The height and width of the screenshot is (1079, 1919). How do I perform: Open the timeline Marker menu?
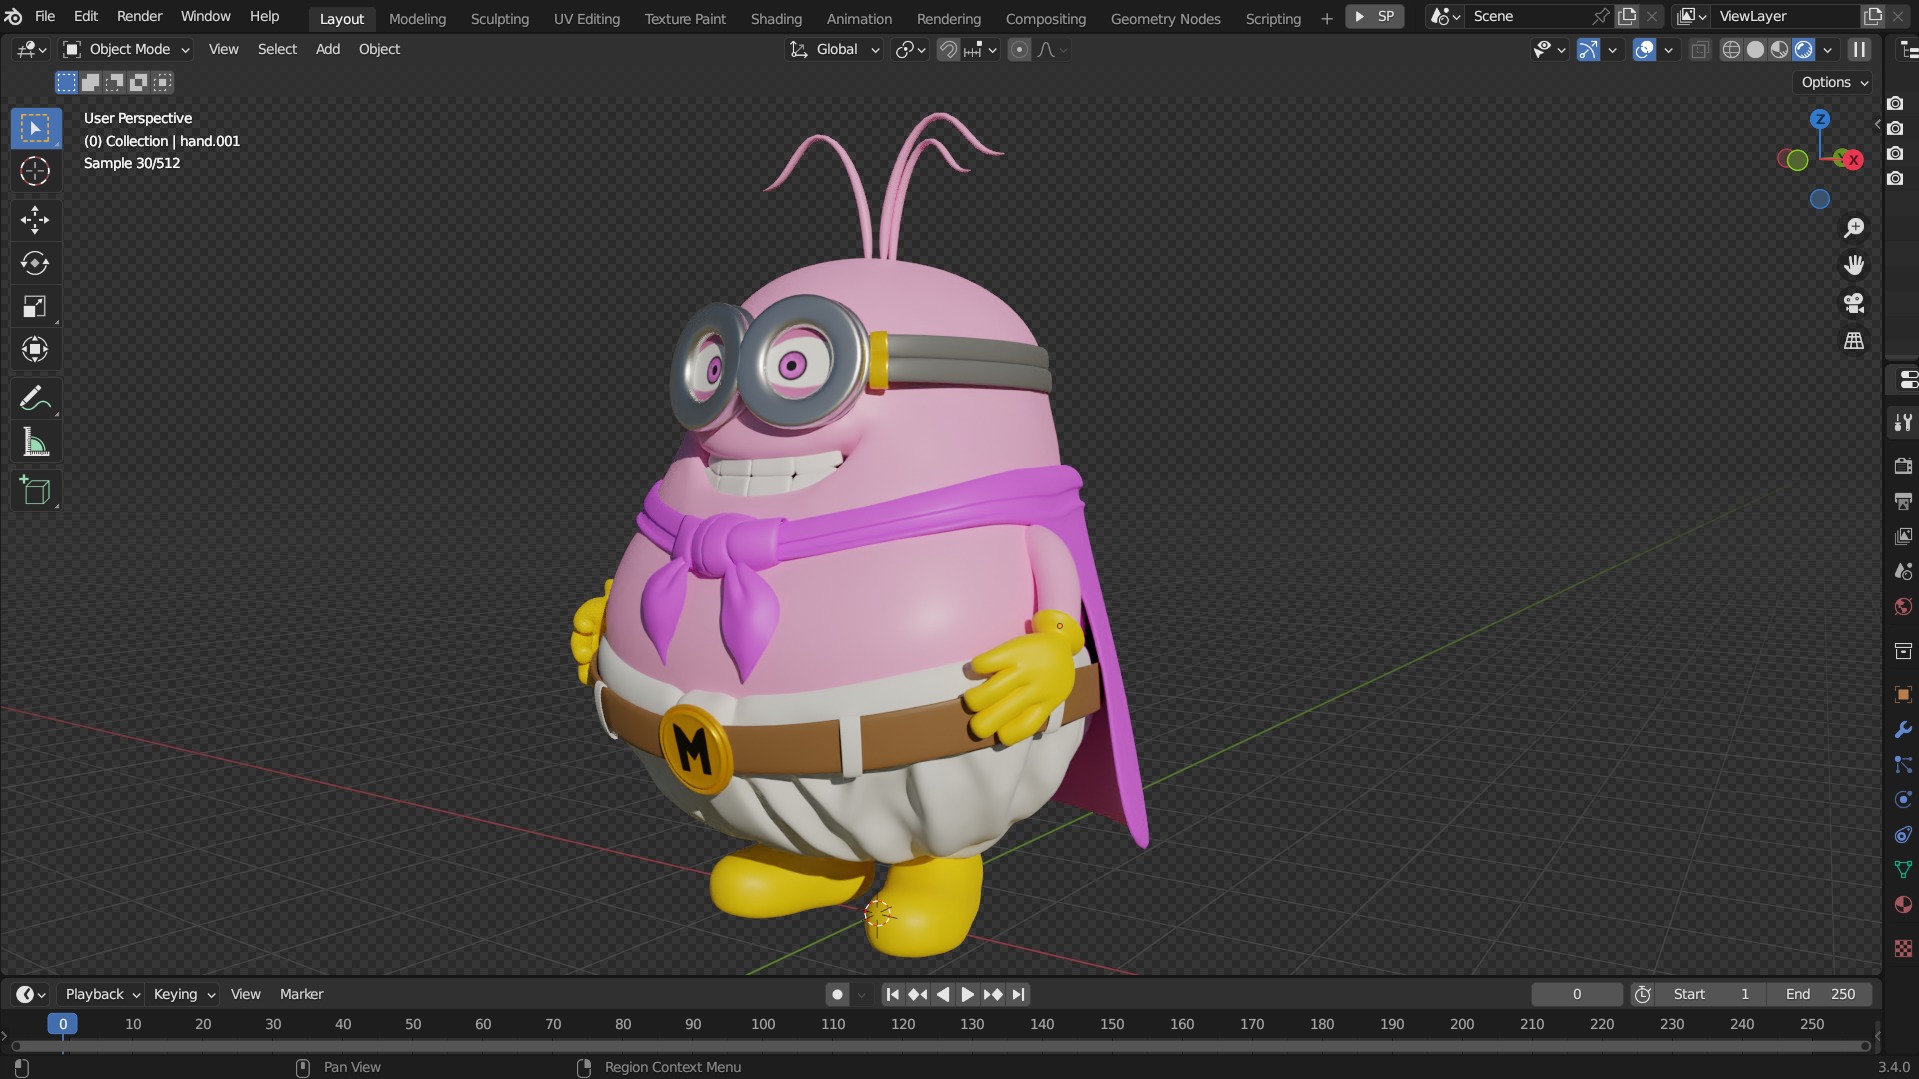point(301,994)
